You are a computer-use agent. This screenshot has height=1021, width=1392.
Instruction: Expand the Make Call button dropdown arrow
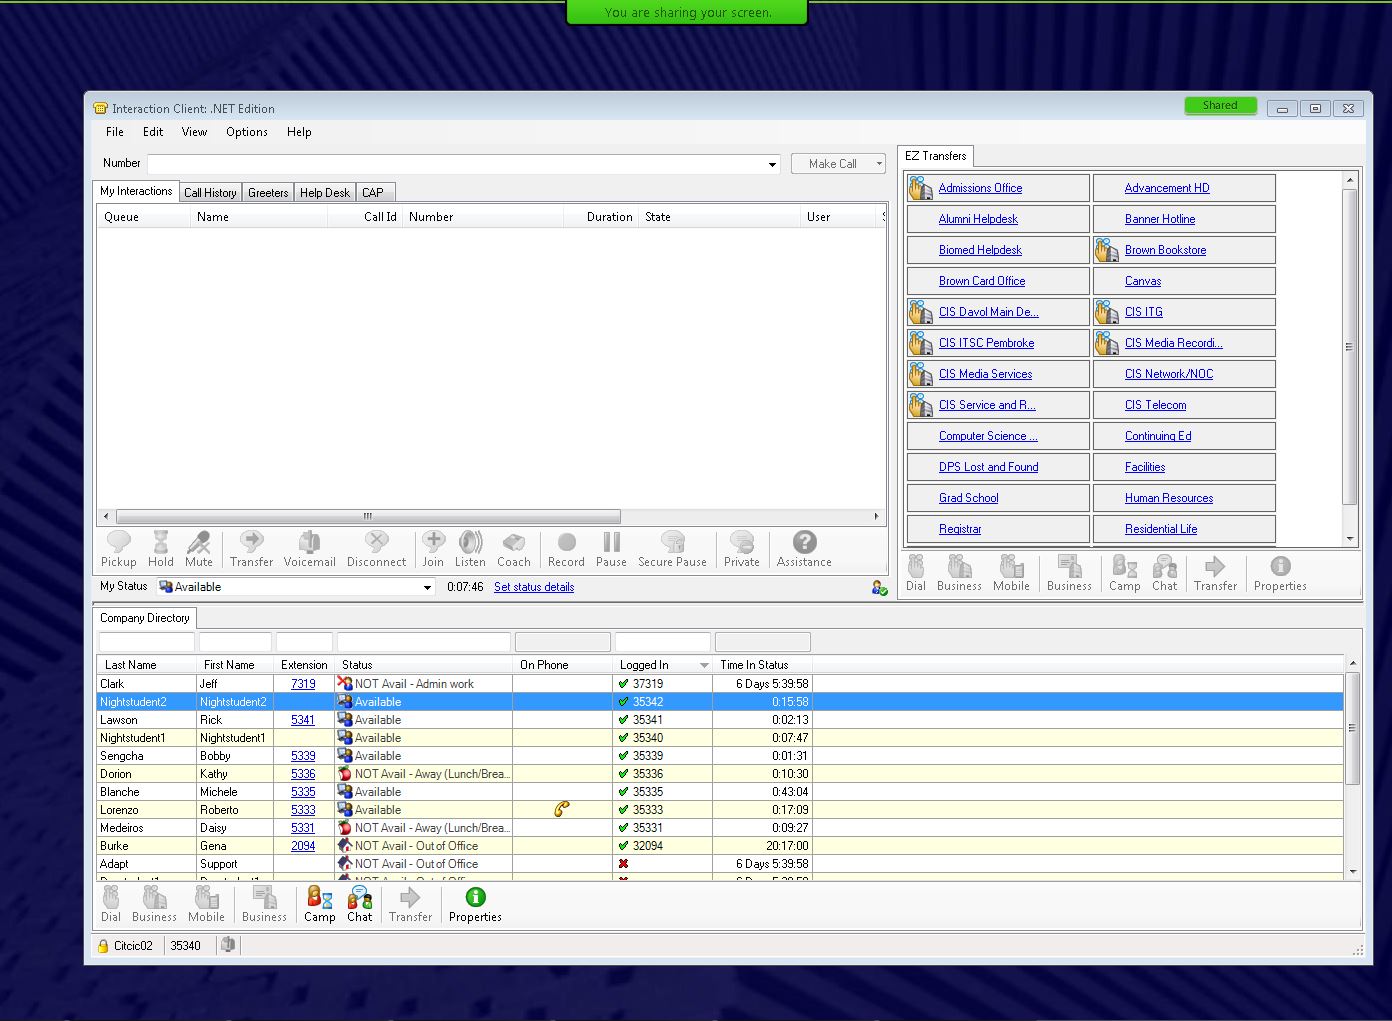coord(879,164)
